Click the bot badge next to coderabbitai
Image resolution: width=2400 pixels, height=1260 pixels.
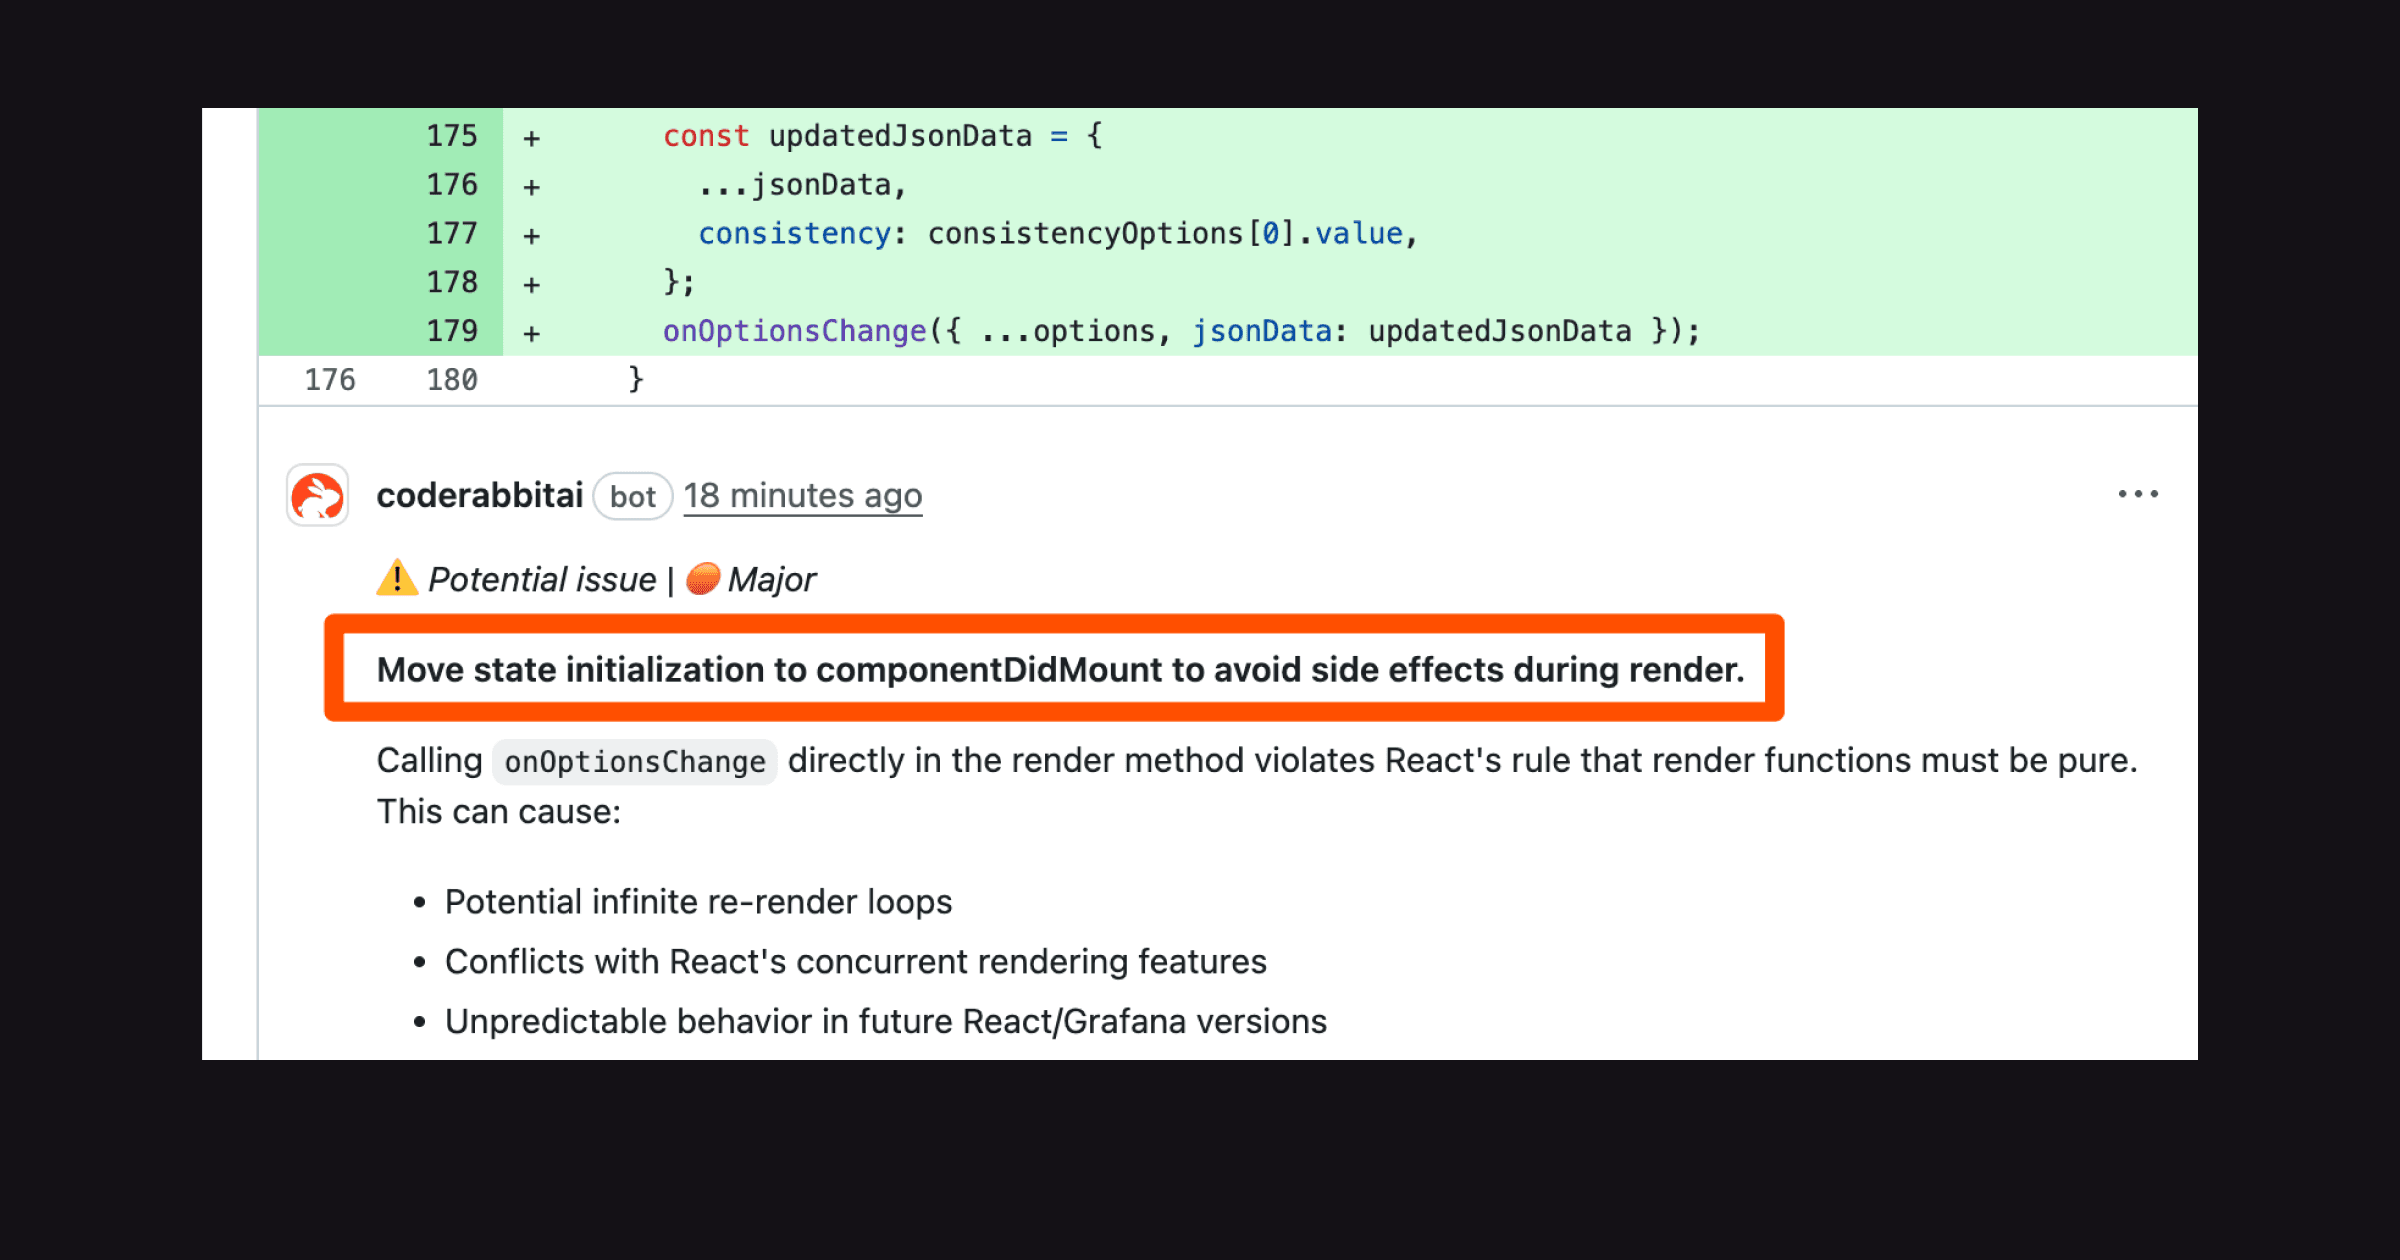click(632, 496)
